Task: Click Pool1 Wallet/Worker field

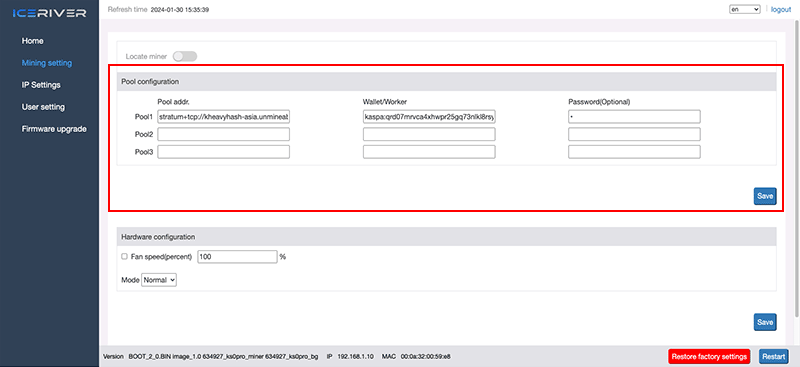Action: tap(429, 117)
